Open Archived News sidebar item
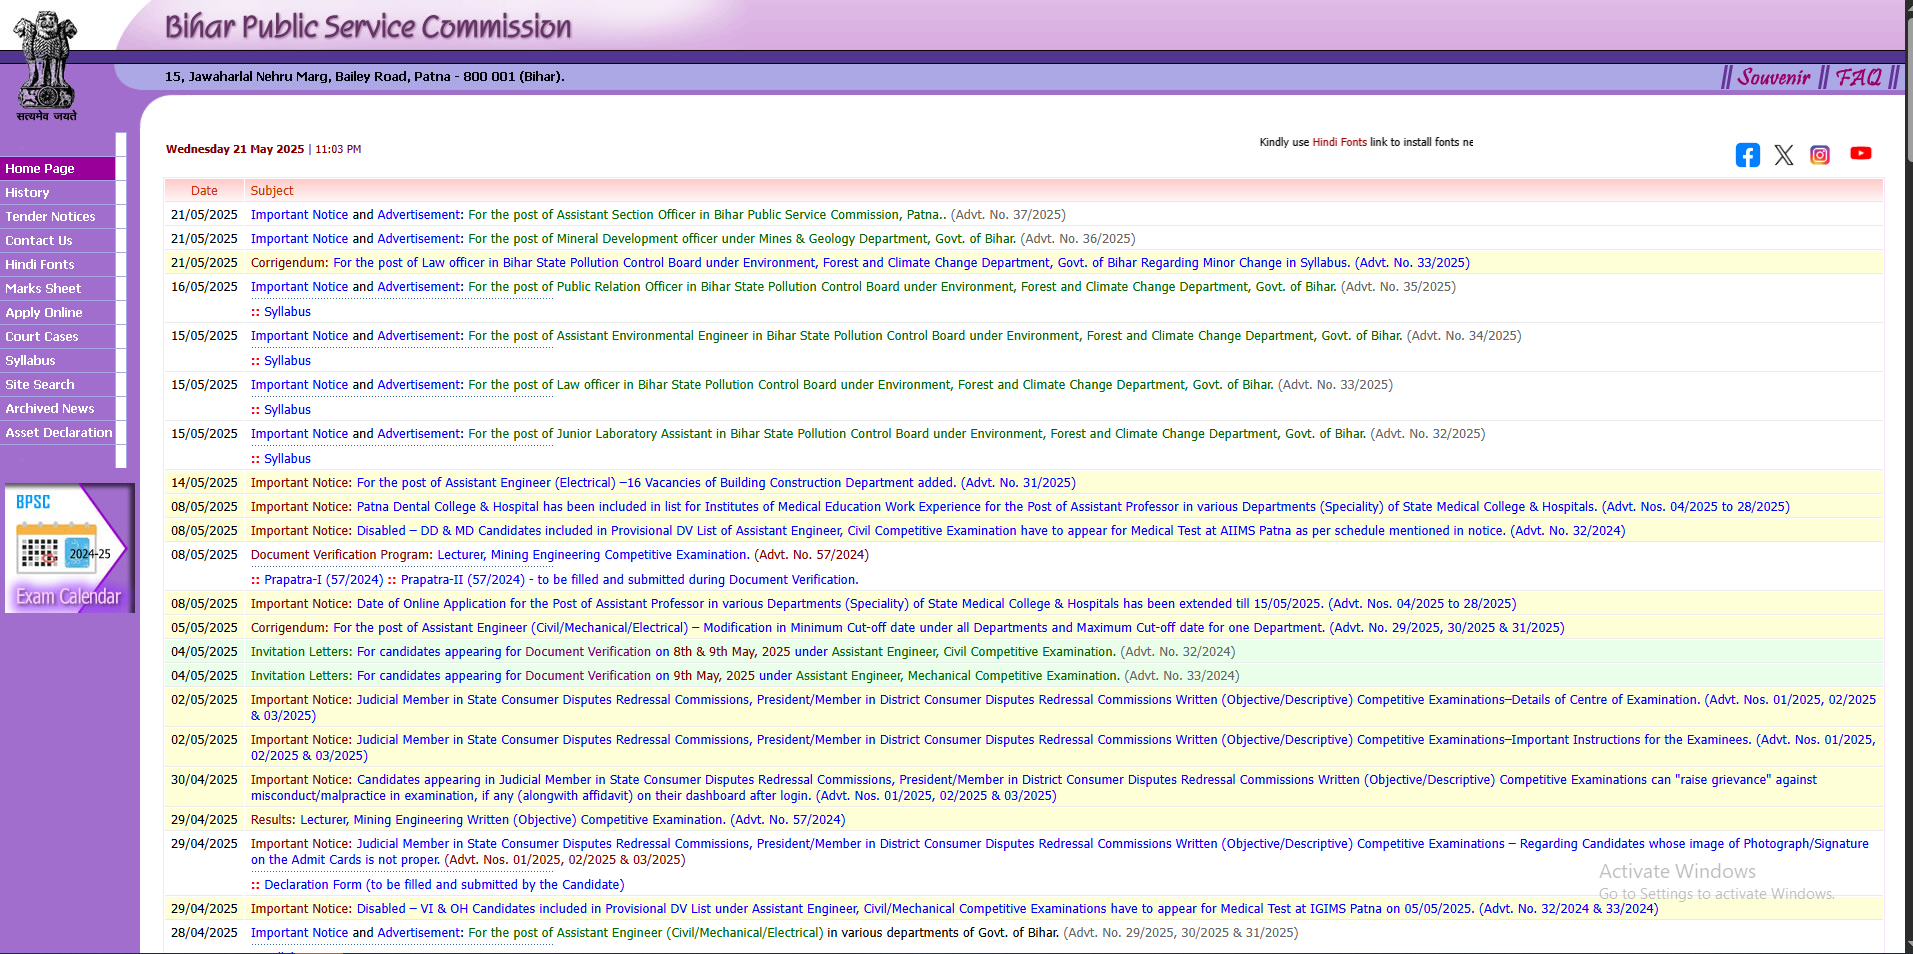1913x954 pixels. 50,409
